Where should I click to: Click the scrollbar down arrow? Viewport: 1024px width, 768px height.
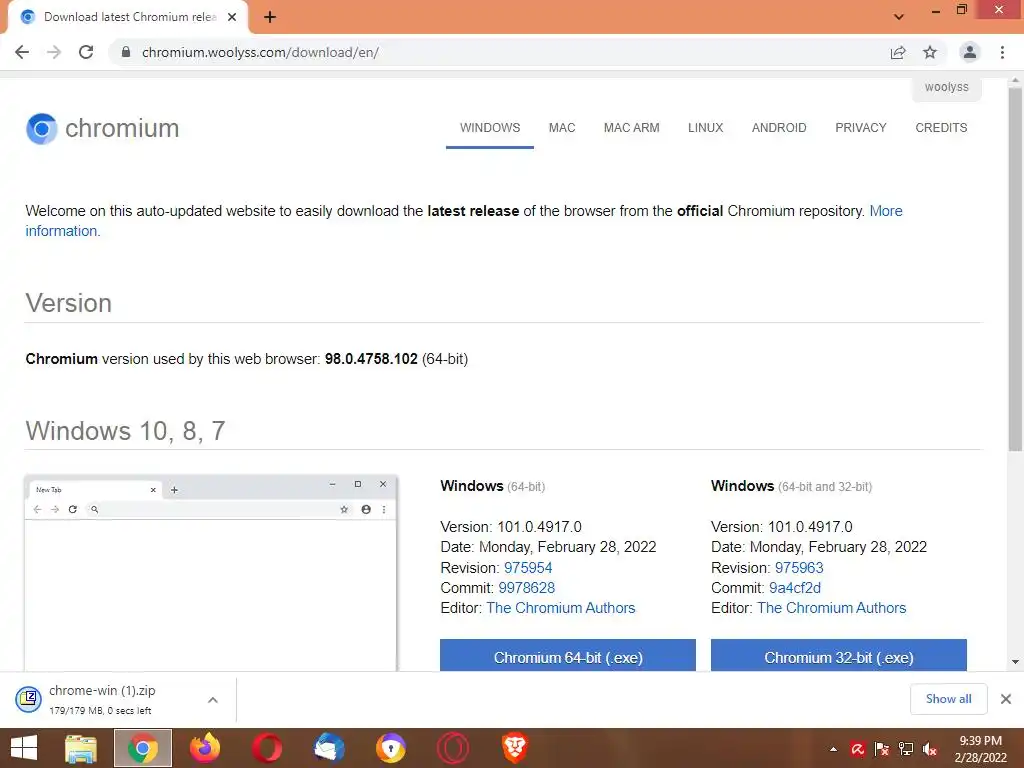[1015, 662]
